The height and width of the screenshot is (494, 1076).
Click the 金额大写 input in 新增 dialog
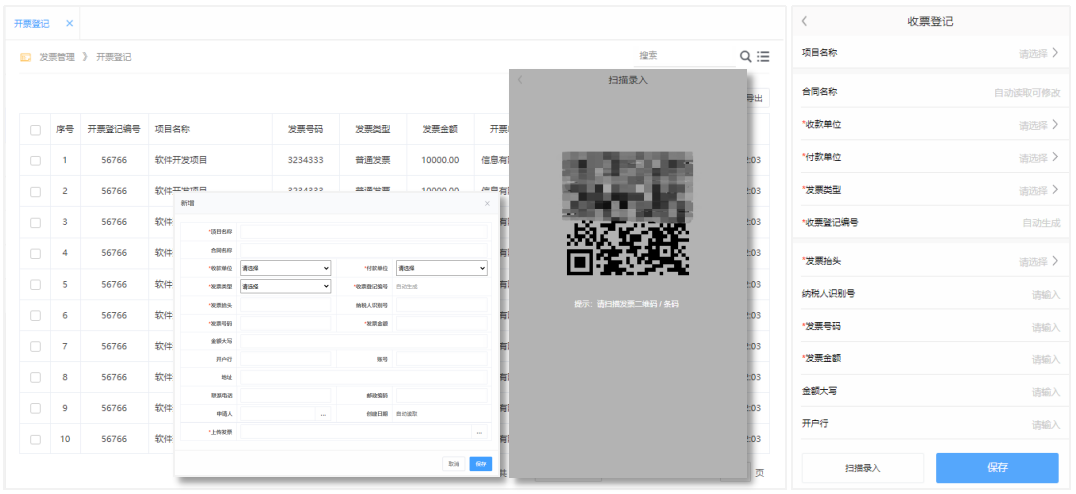(364, 341)
